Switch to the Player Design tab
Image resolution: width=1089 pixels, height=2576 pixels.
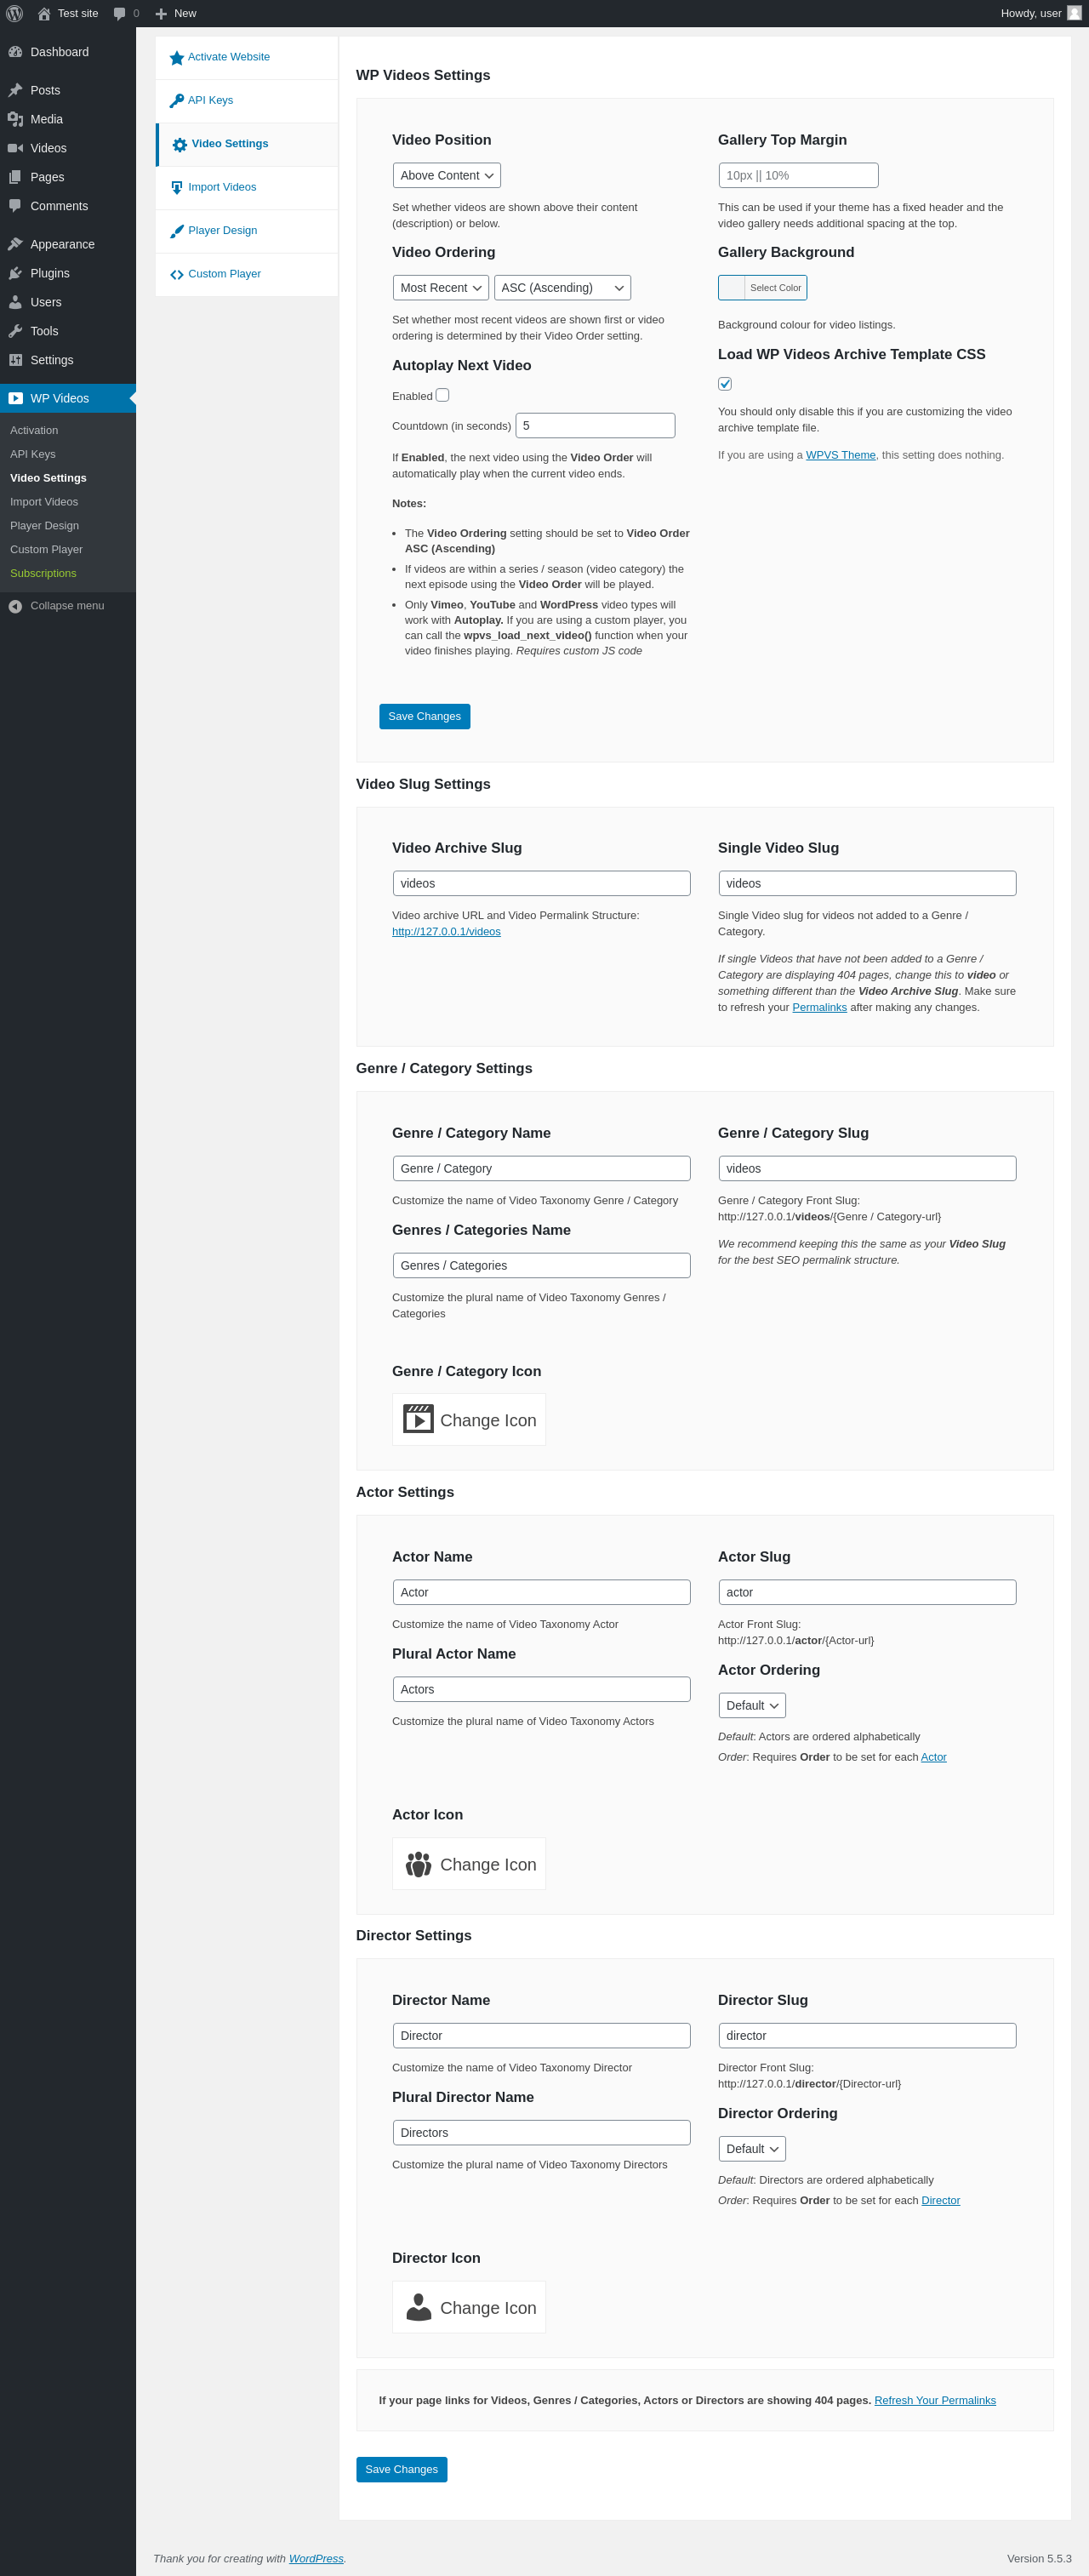[223, 230]
